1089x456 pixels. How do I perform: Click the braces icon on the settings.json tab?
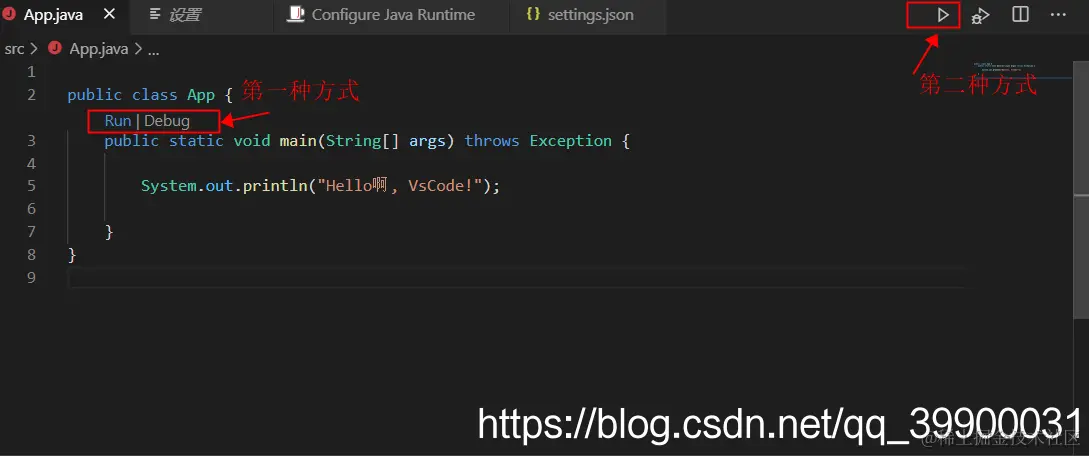(x=533, y=14)
